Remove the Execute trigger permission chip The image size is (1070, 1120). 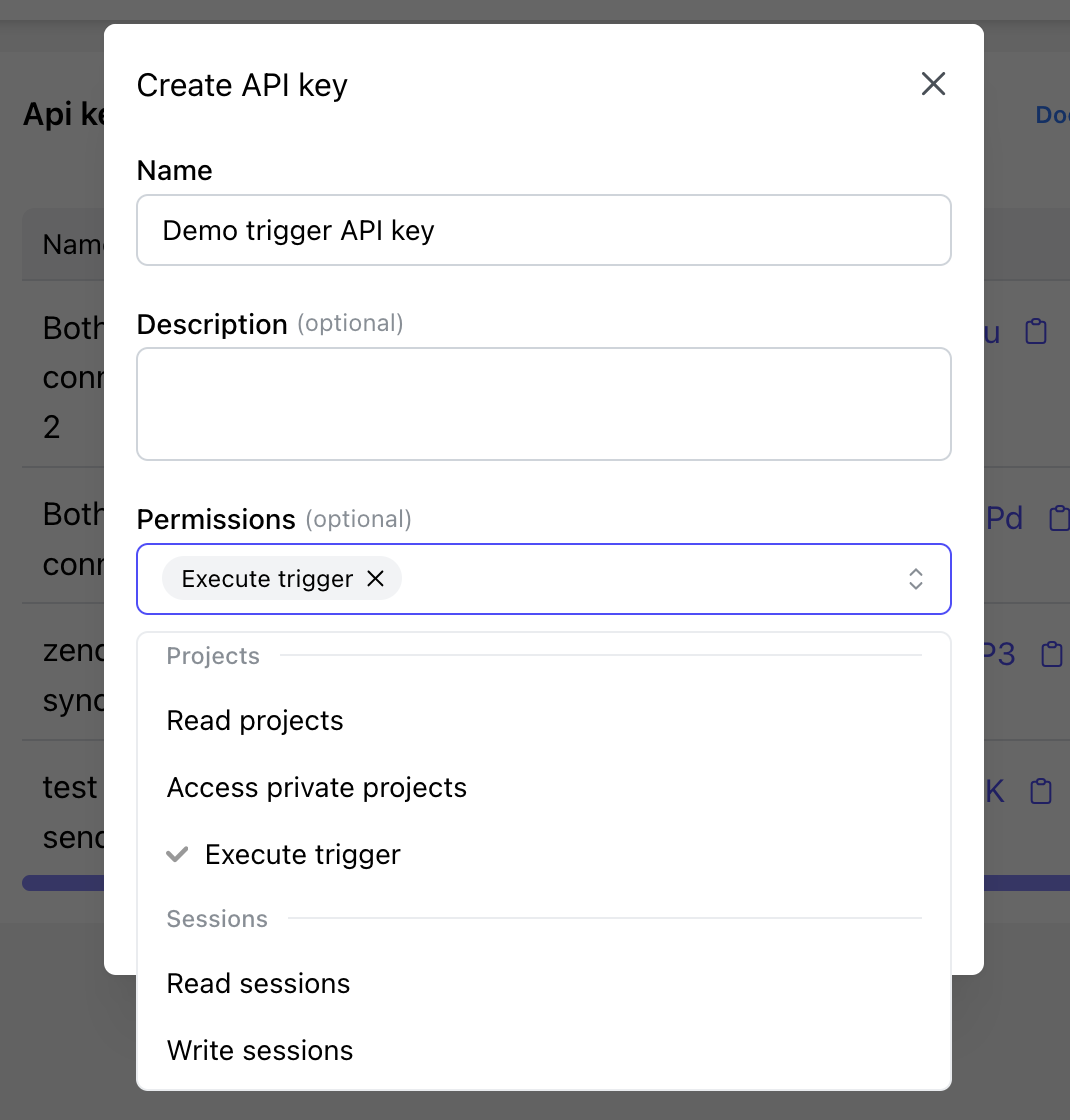click(x=376, y=579)
